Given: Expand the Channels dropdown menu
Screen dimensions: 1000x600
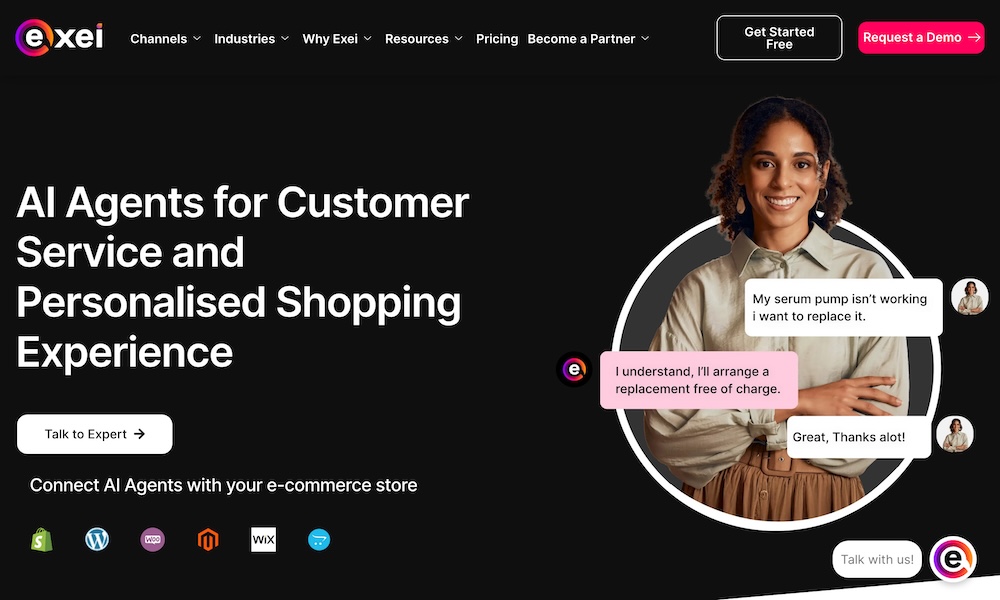Looking at the screenshot, I should [x=166, y=39].
